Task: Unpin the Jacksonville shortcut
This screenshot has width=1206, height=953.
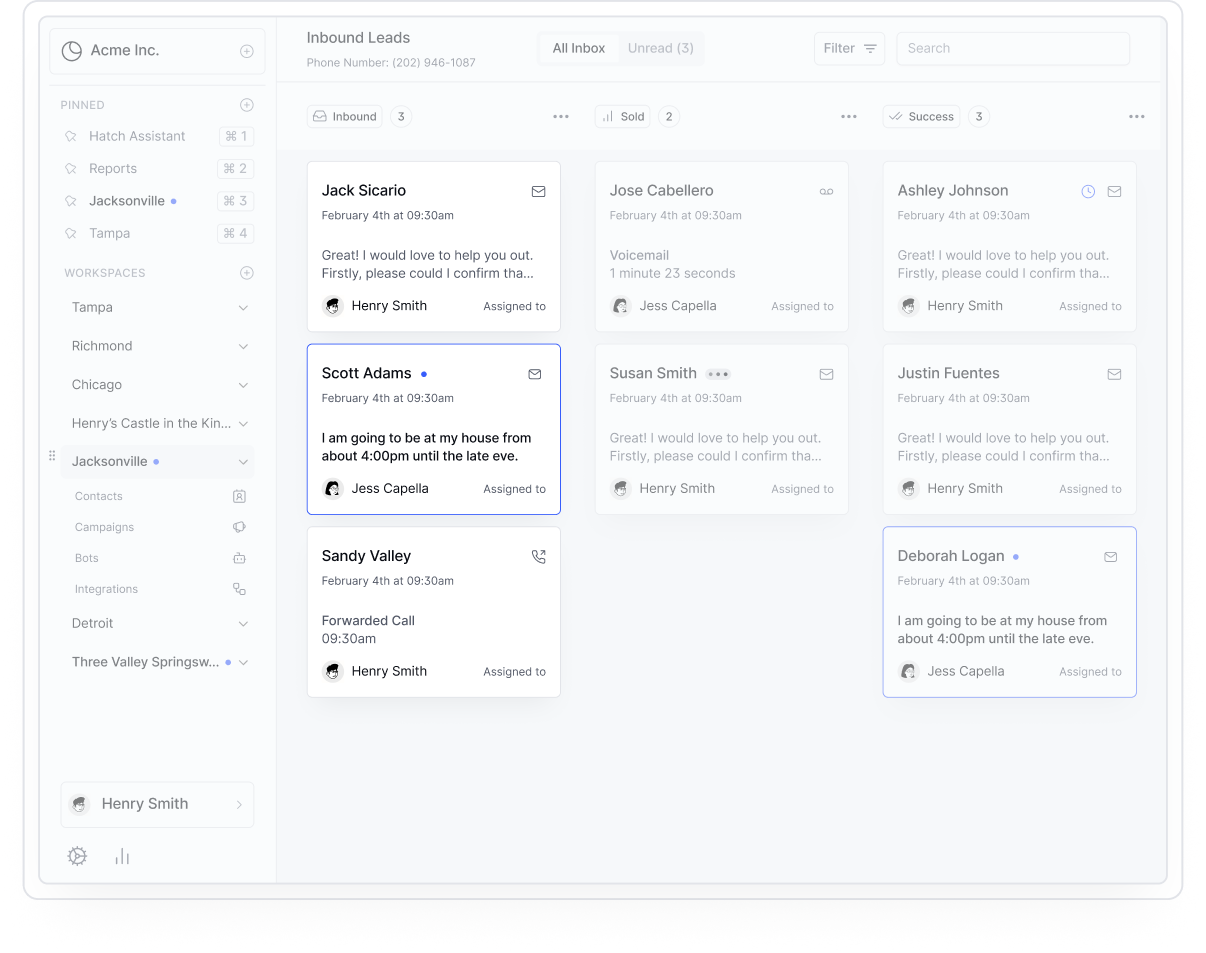Action: coord(71,201)
